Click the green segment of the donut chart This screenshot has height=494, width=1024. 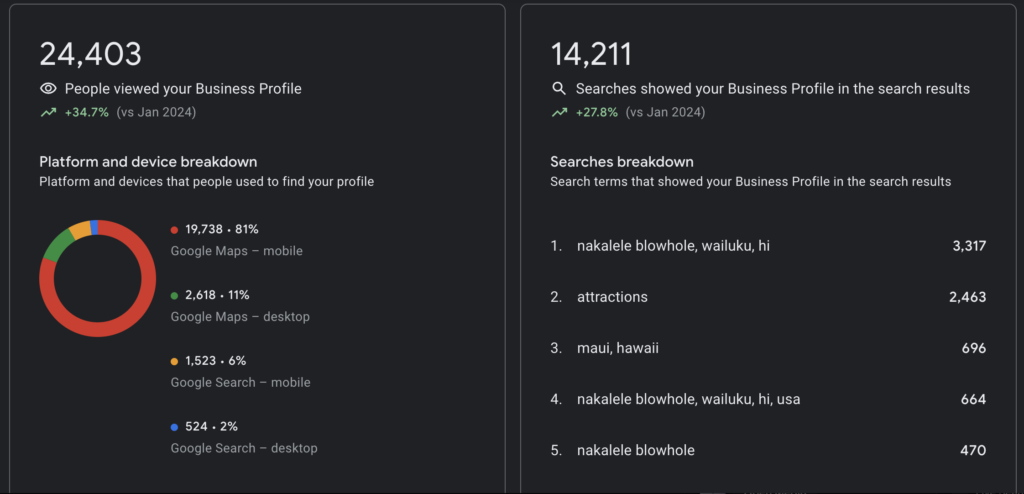point(57,246)
